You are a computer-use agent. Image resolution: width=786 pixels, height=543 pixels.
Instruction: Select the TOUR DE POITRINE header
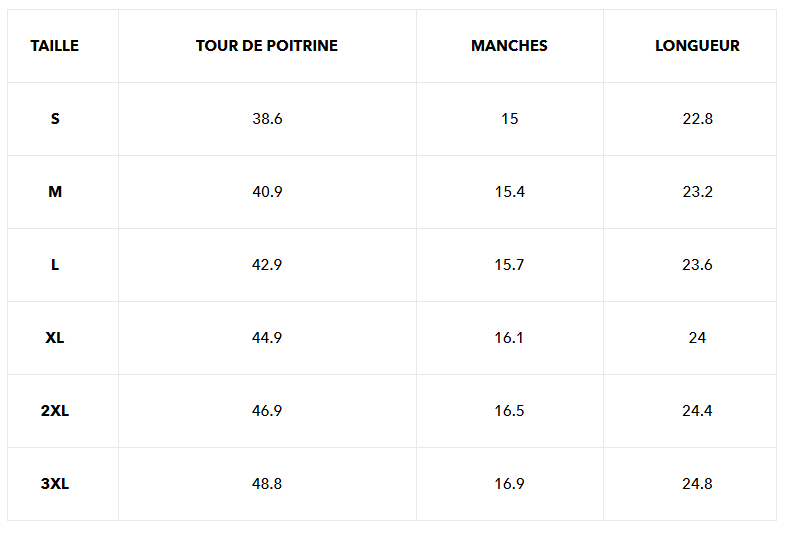(267, 46)
